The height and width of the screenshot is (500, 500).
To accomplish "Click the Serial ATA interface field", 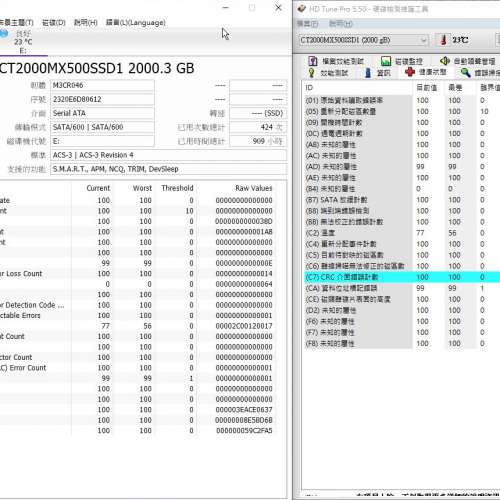I will [102, 113].
